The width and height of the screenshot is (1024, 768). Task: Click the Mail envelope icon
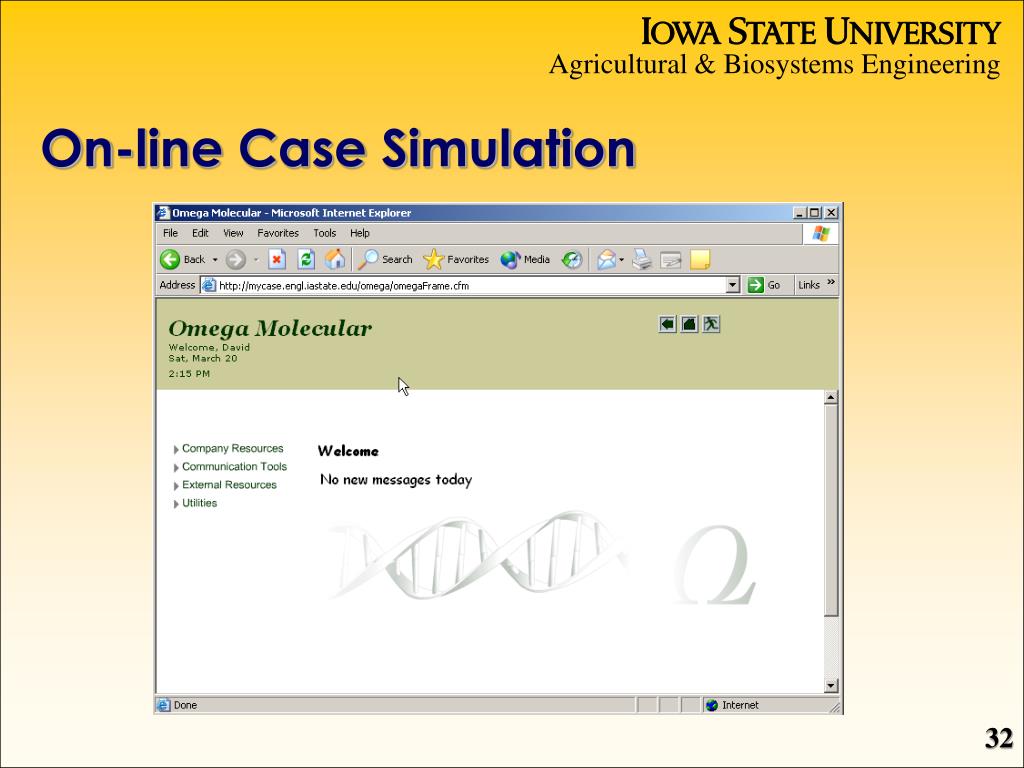pyautogui.click(x=606, y=260)
